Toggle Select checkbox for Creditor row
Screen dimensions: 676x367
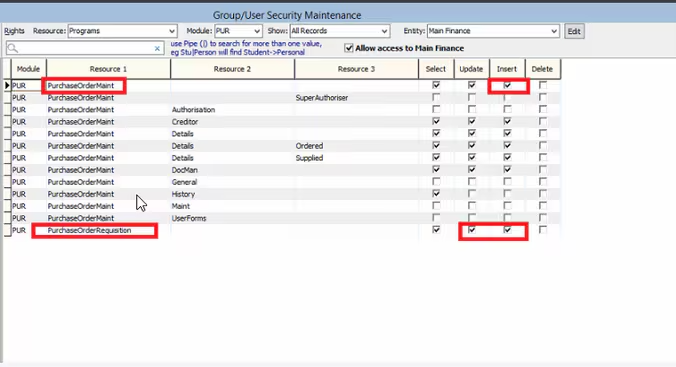coord(436,122)
